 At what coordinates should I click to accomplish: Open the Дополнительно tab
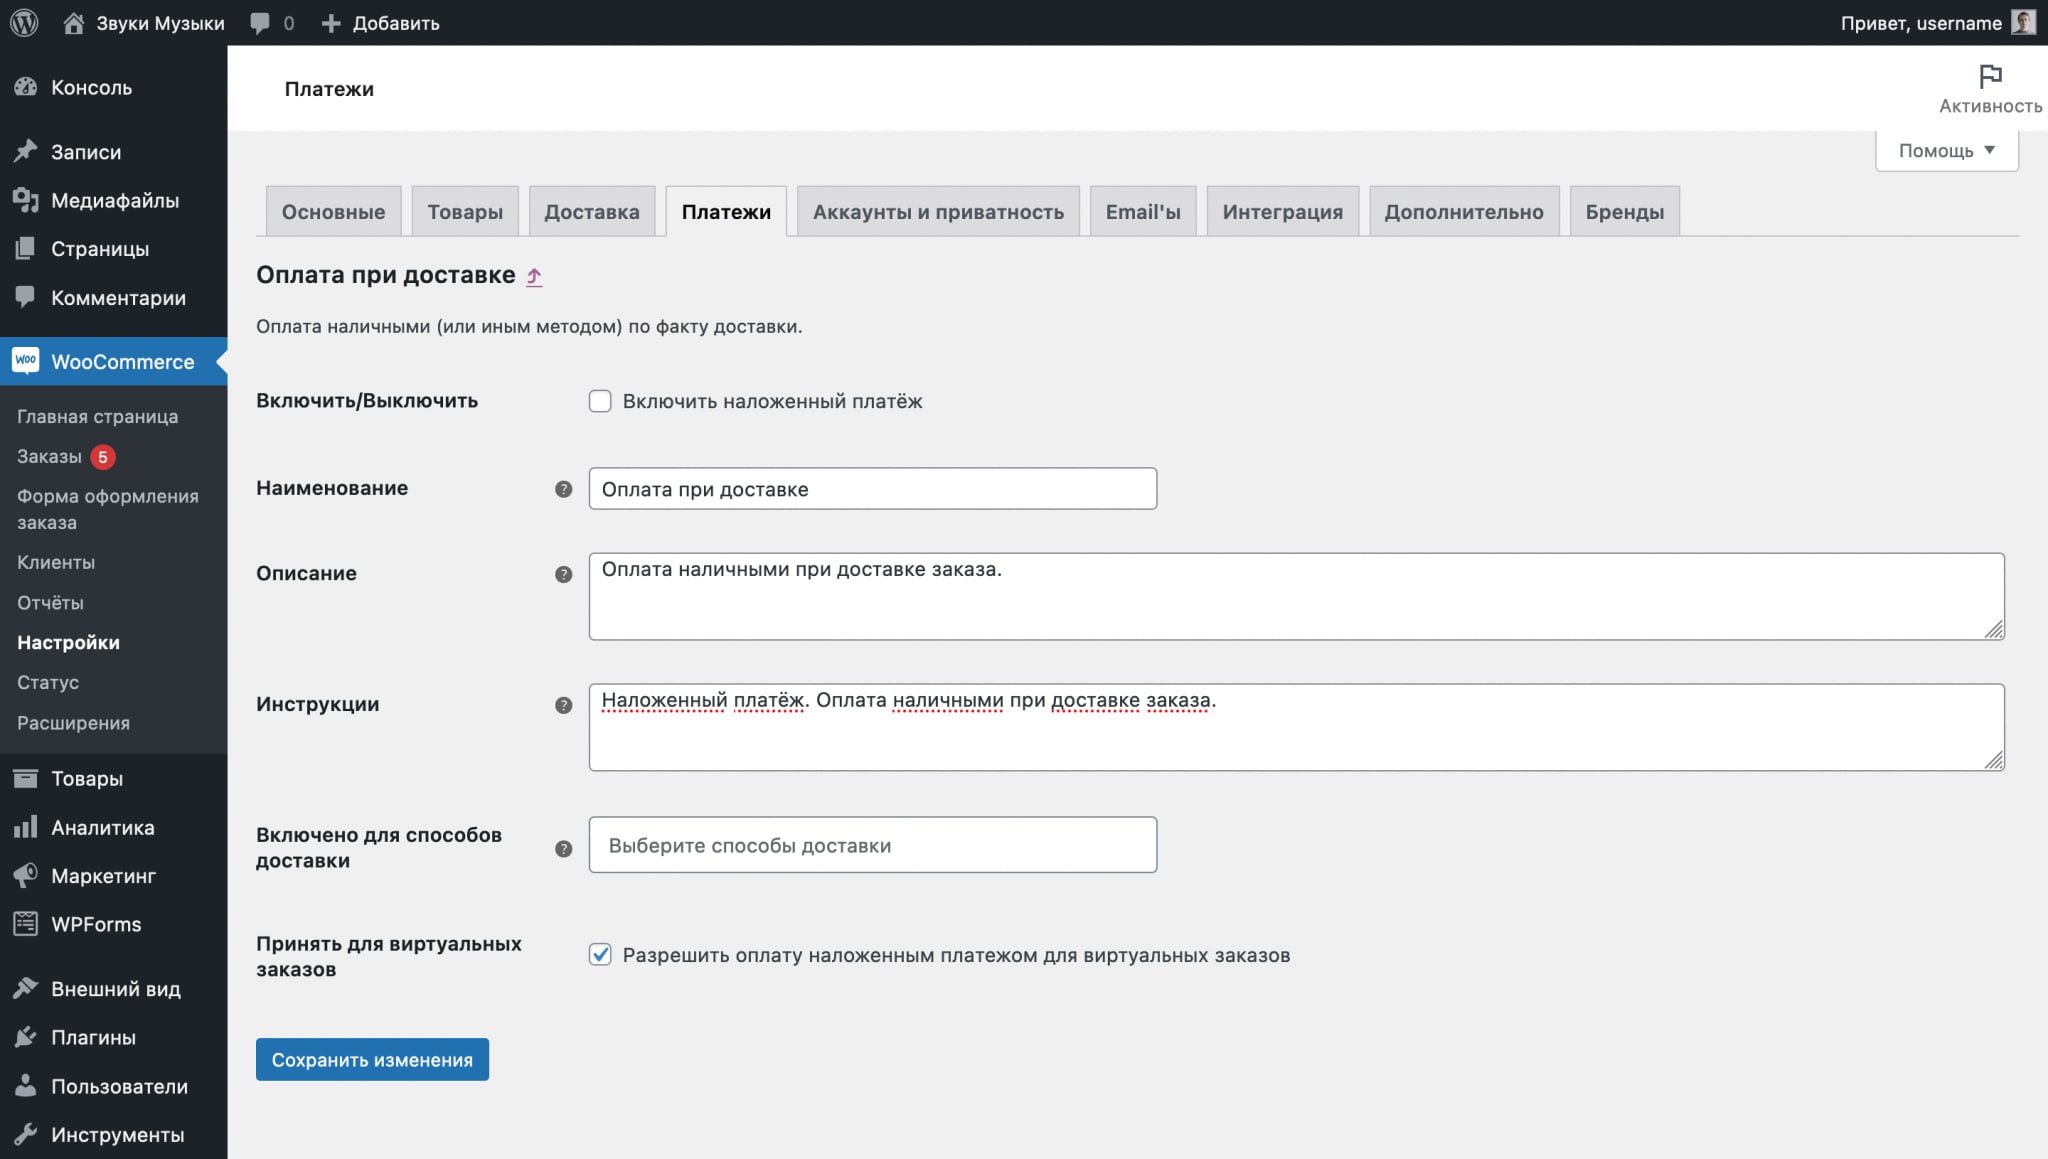(1464, 211)
